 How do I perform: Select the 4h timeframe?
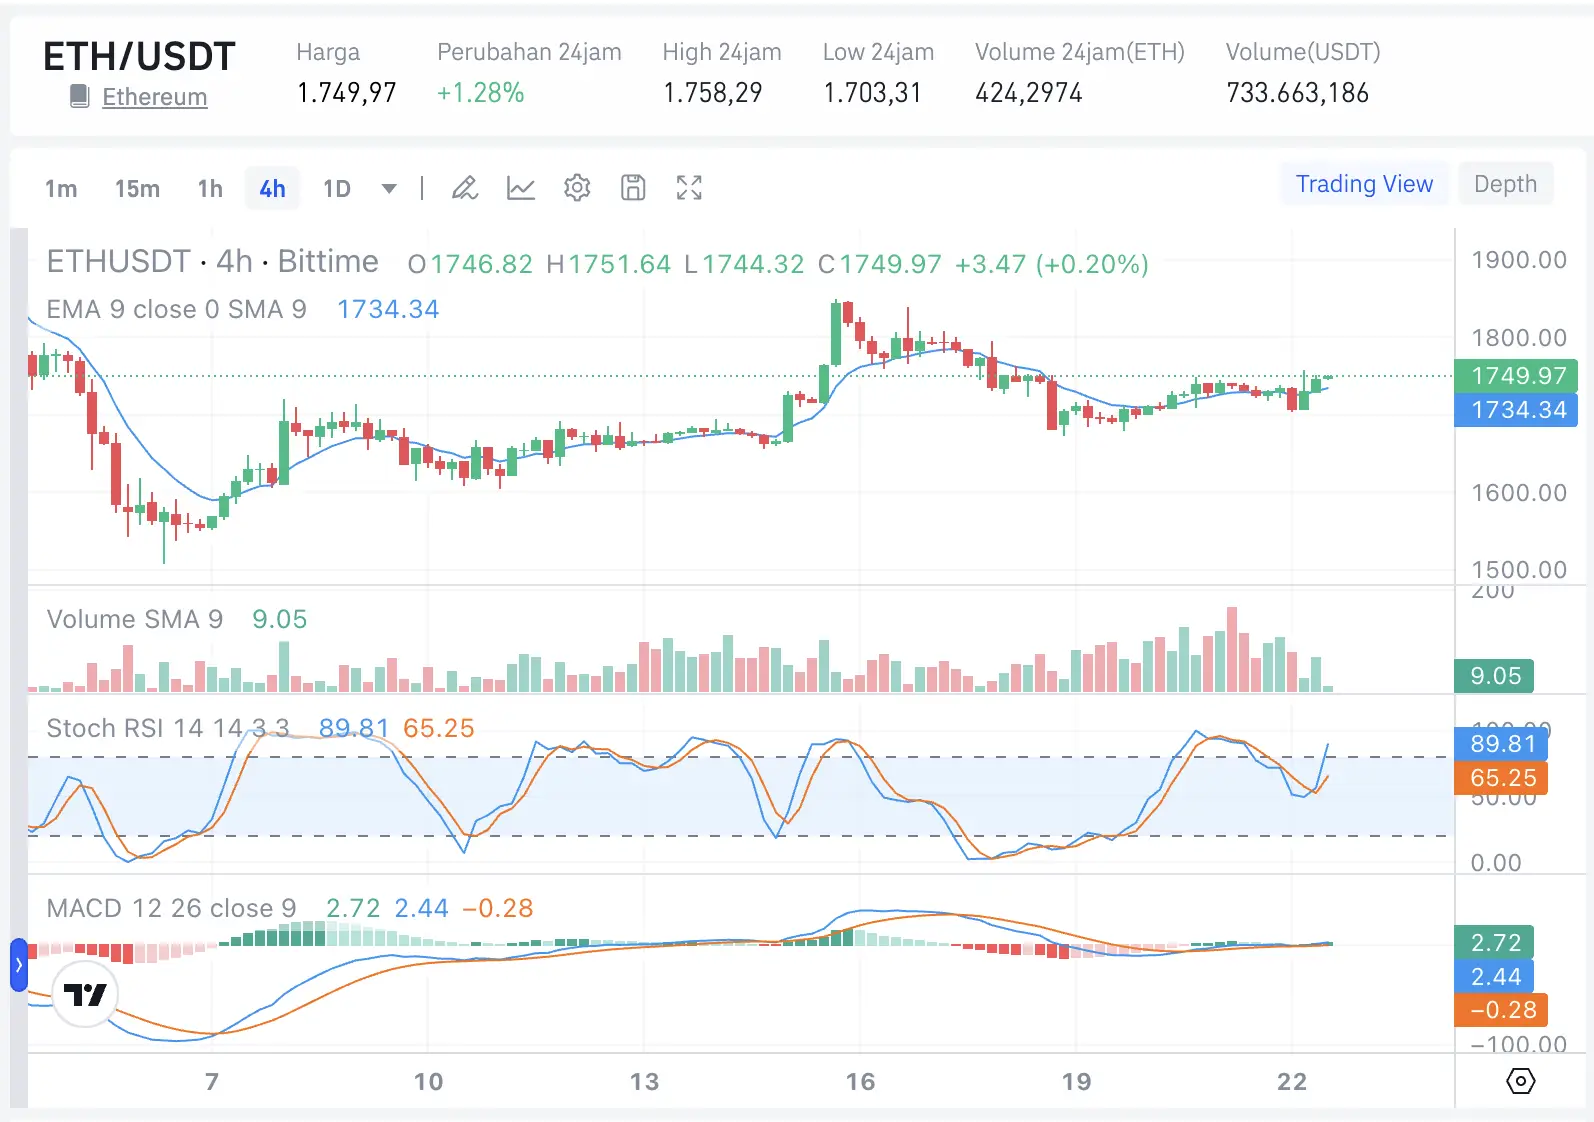tap(273, 189)
